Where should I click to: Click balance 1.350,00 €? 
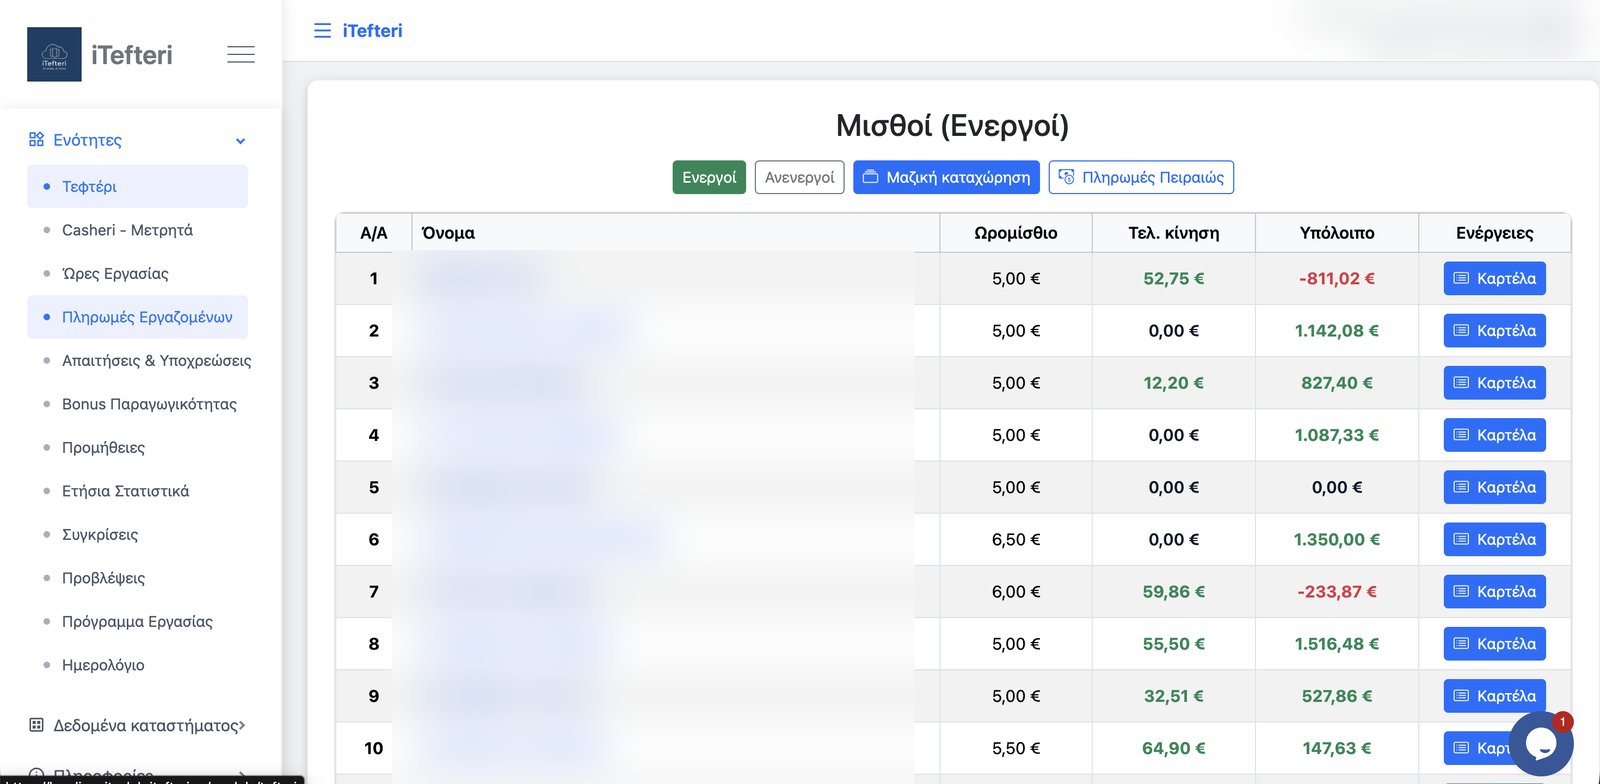(x=1337, y=539)
